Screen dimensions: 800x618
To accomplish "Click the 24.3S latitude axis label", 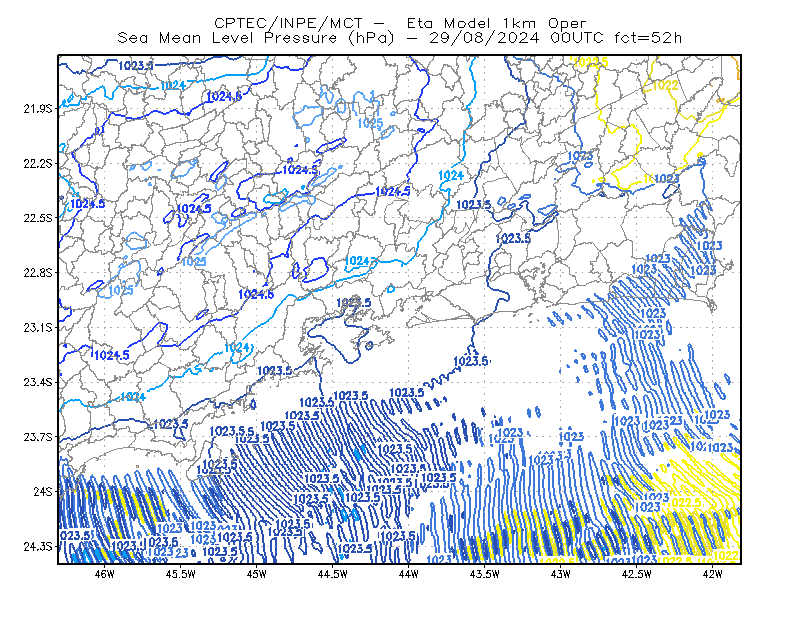I will click(x=38, y=547).
